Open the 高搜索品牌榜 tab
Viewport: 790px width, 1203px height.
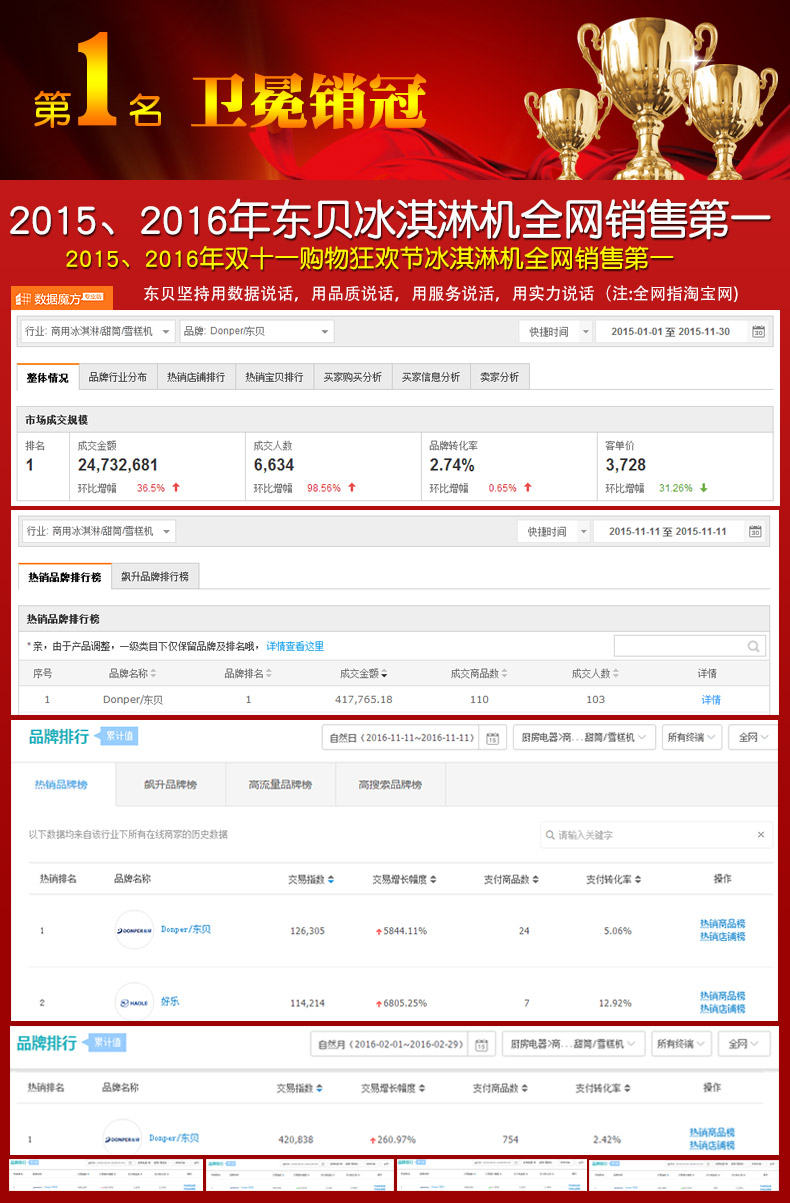coord(390,785)
